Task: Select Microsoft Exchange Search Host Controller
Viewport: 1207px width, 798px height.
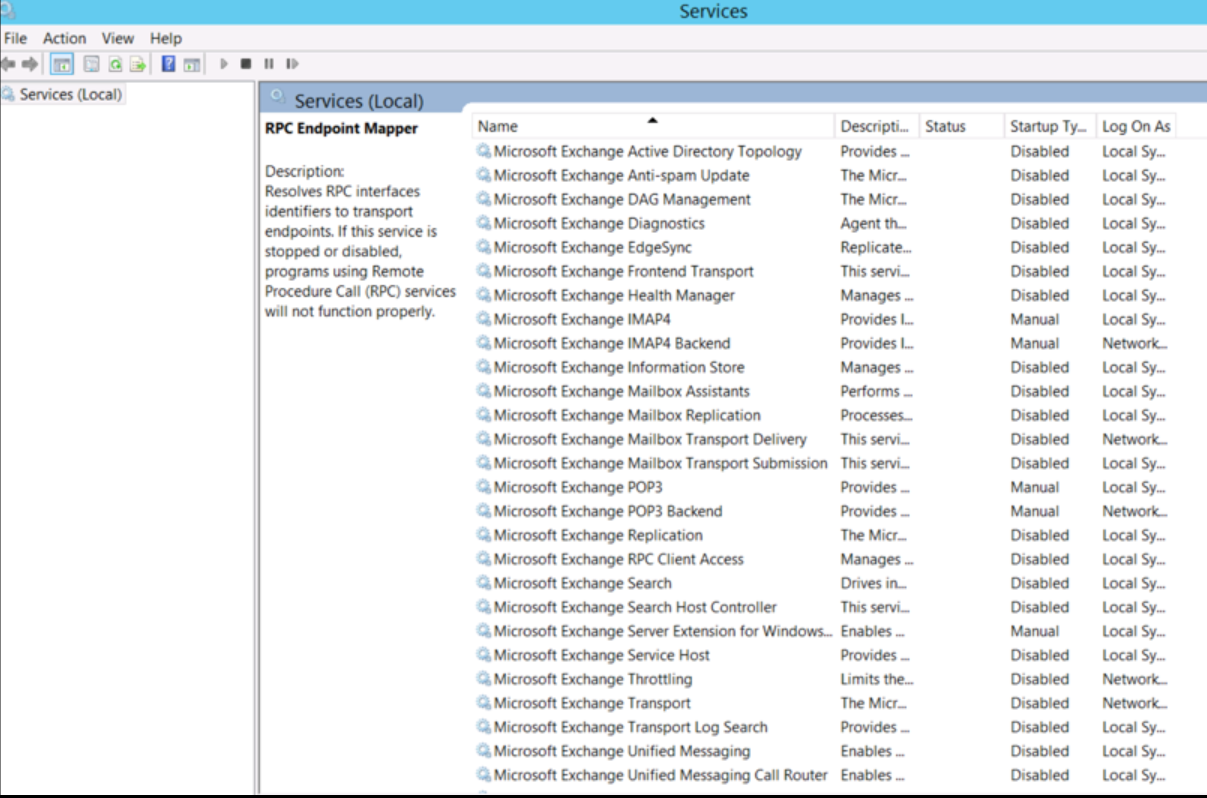Action: click(x=635, y=608)
